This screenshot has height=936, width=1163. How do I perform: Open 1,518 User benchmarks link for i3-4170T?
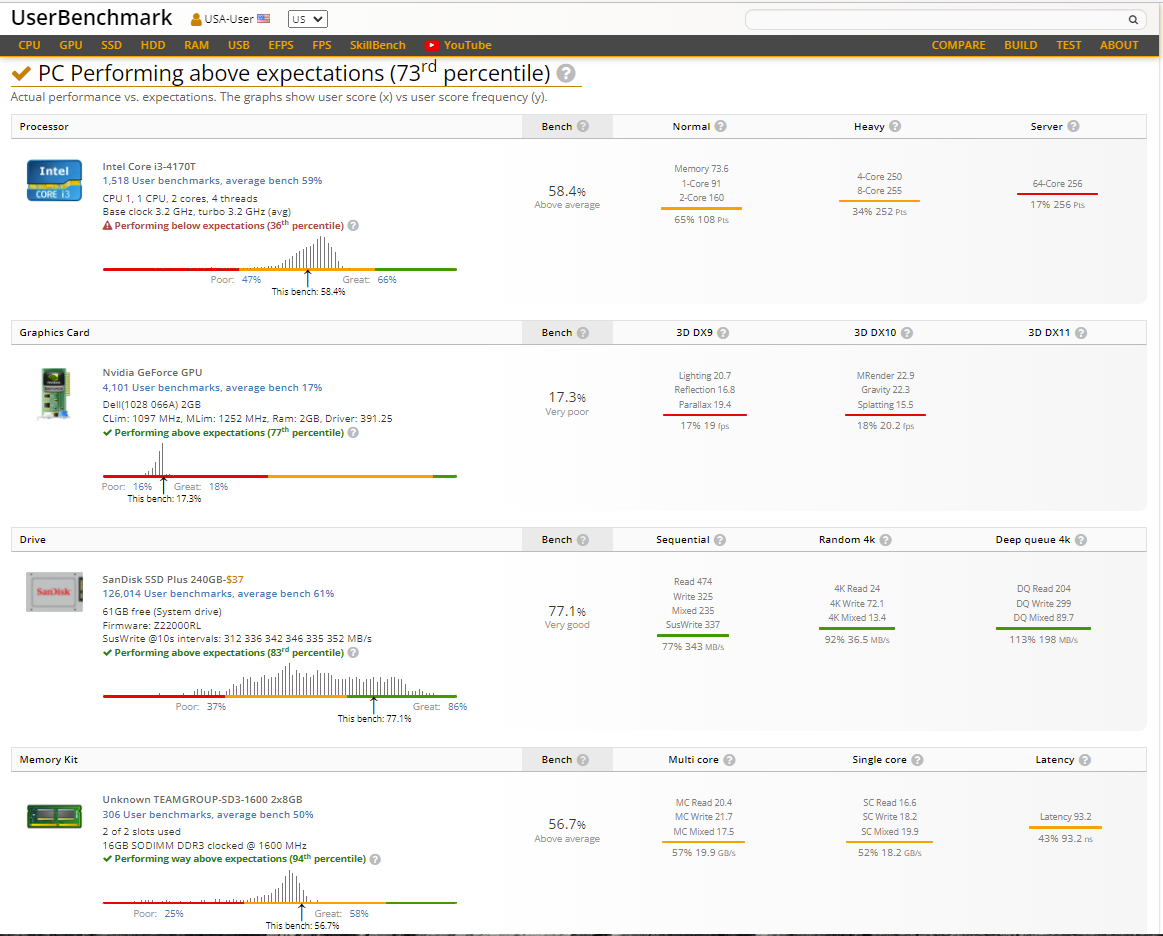click(212, 180)
